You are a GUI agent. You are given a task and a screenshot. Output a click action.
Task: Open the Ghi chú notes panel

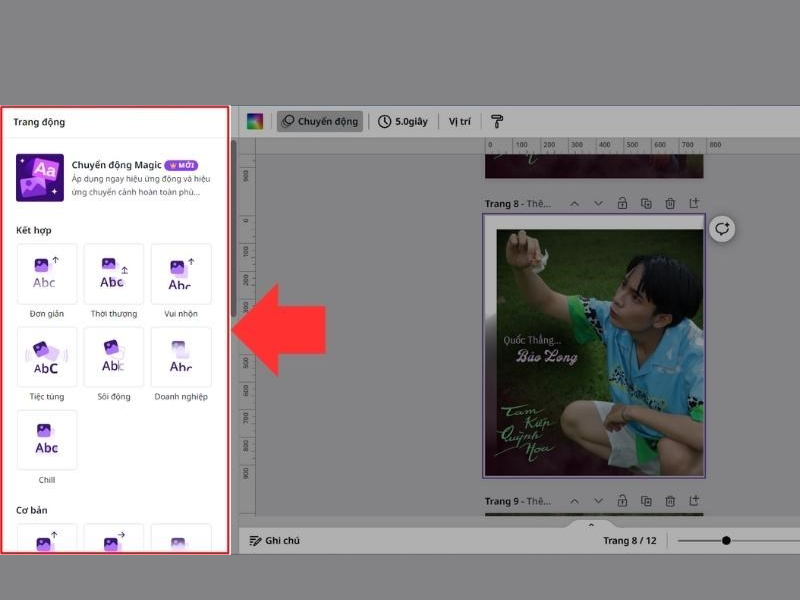275,541
